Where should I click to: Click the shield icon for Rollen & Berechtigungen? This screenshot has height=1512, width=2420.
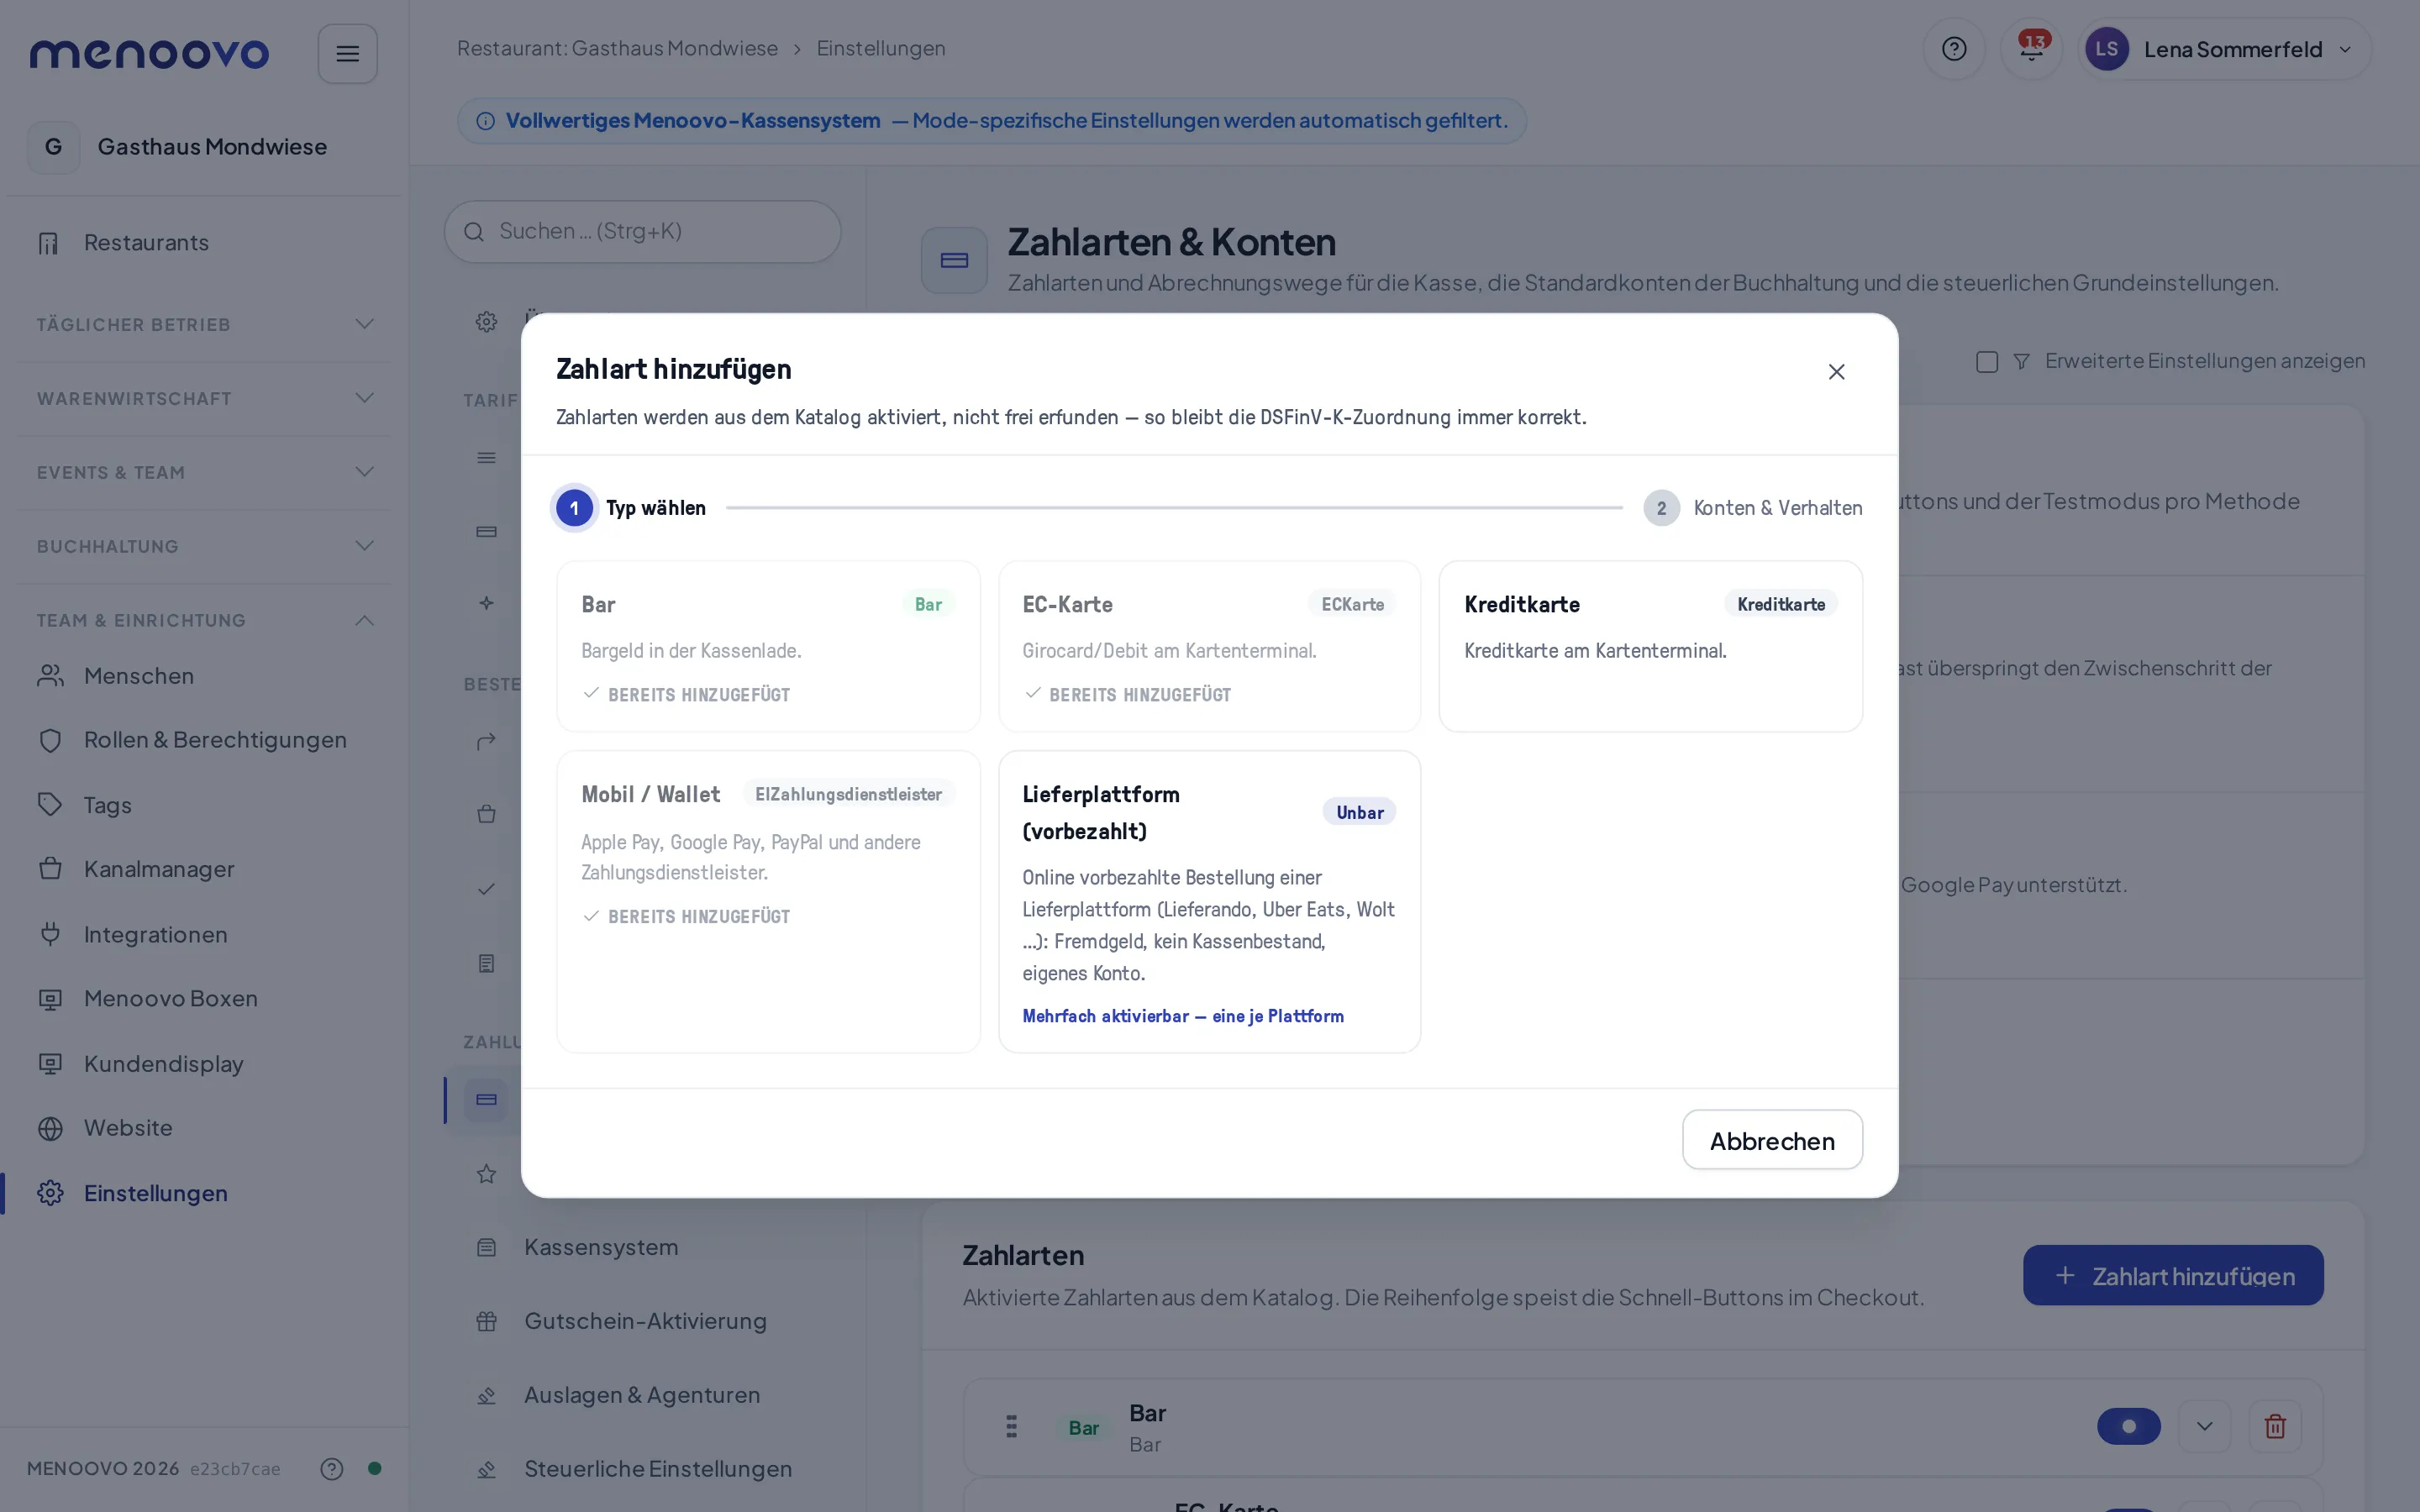point(50,740)
